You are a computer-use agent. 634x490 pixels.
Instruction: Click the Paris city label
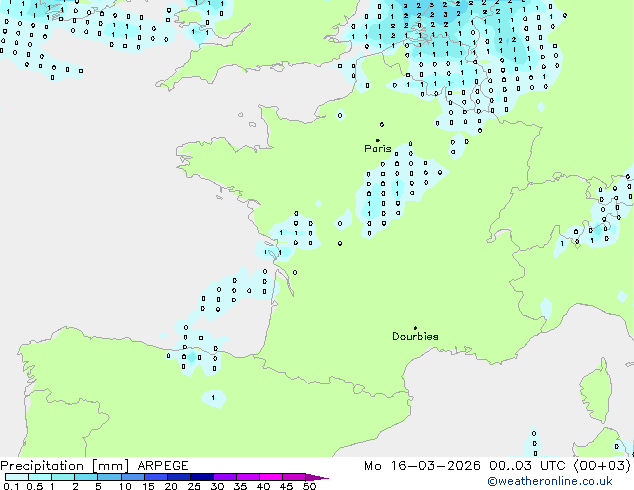tap(378, 148)
